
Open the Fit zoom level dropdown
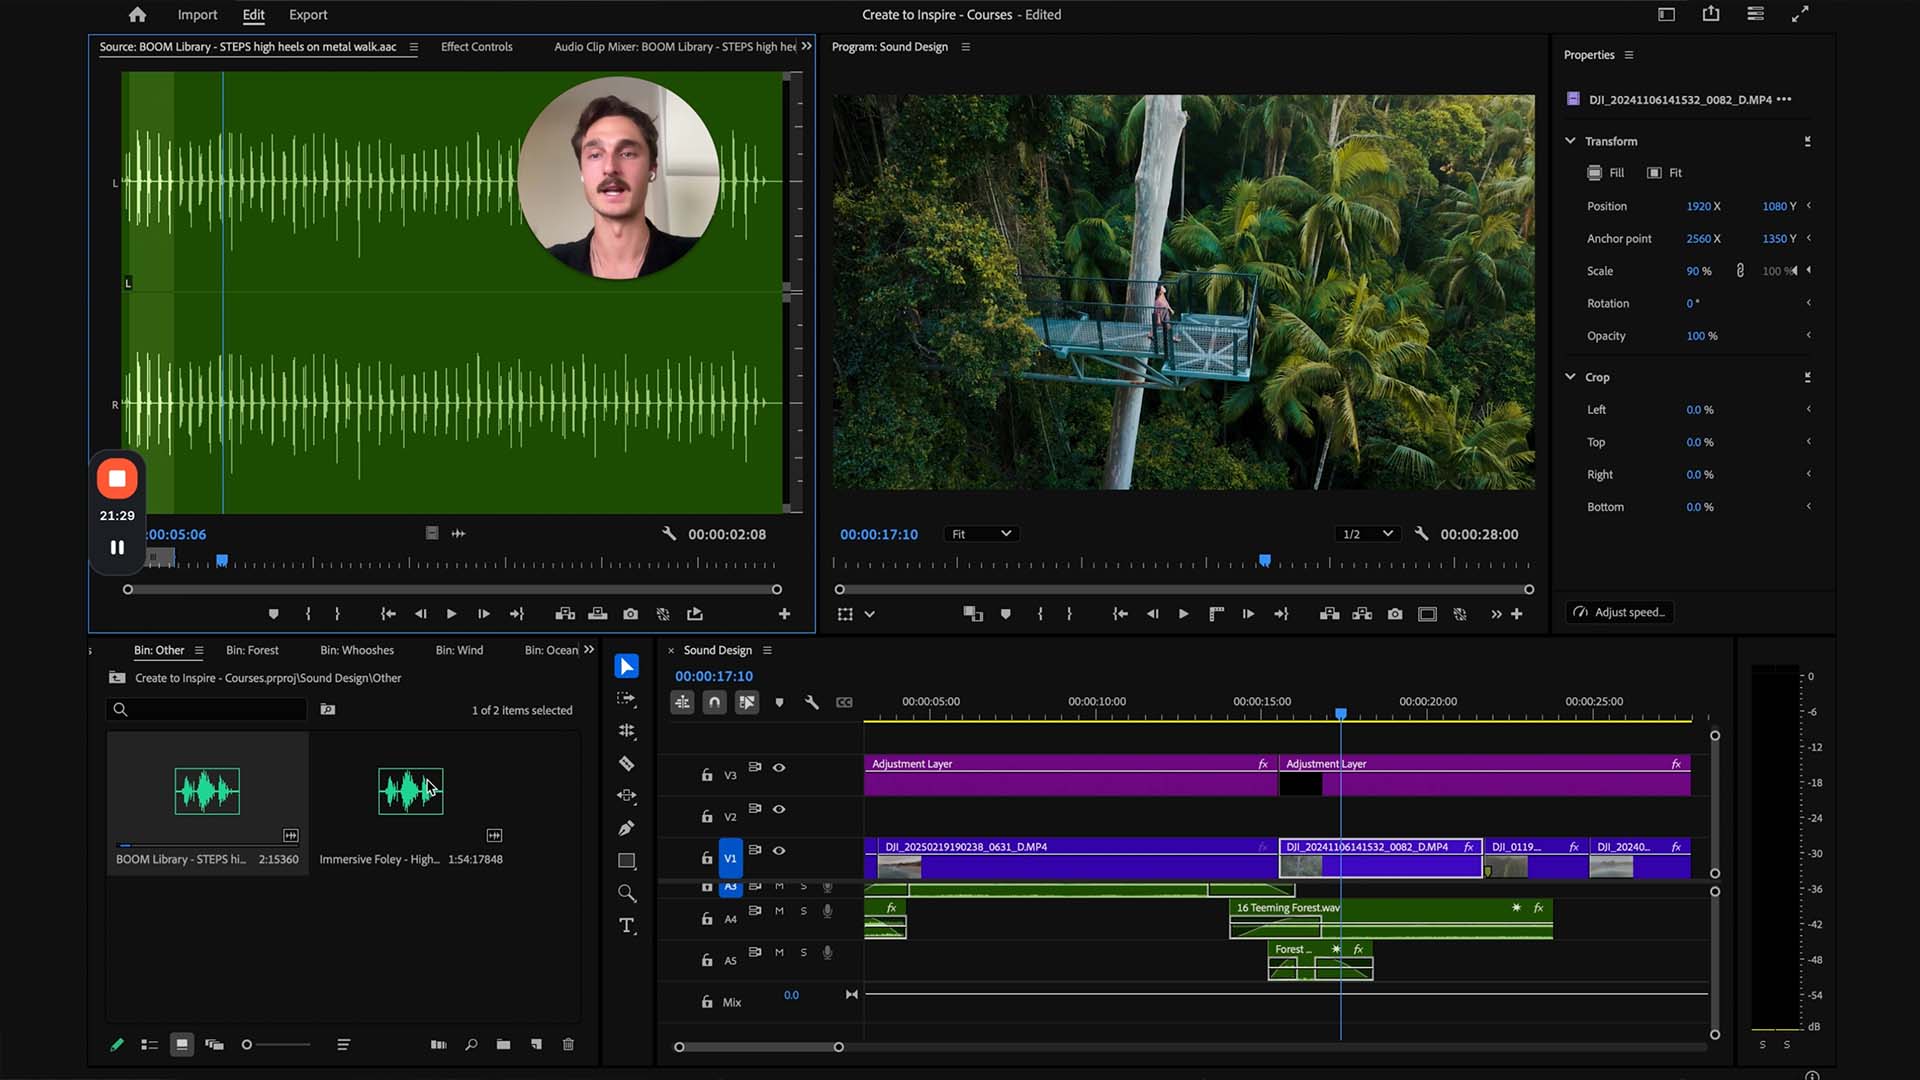(x=981, y=534)
